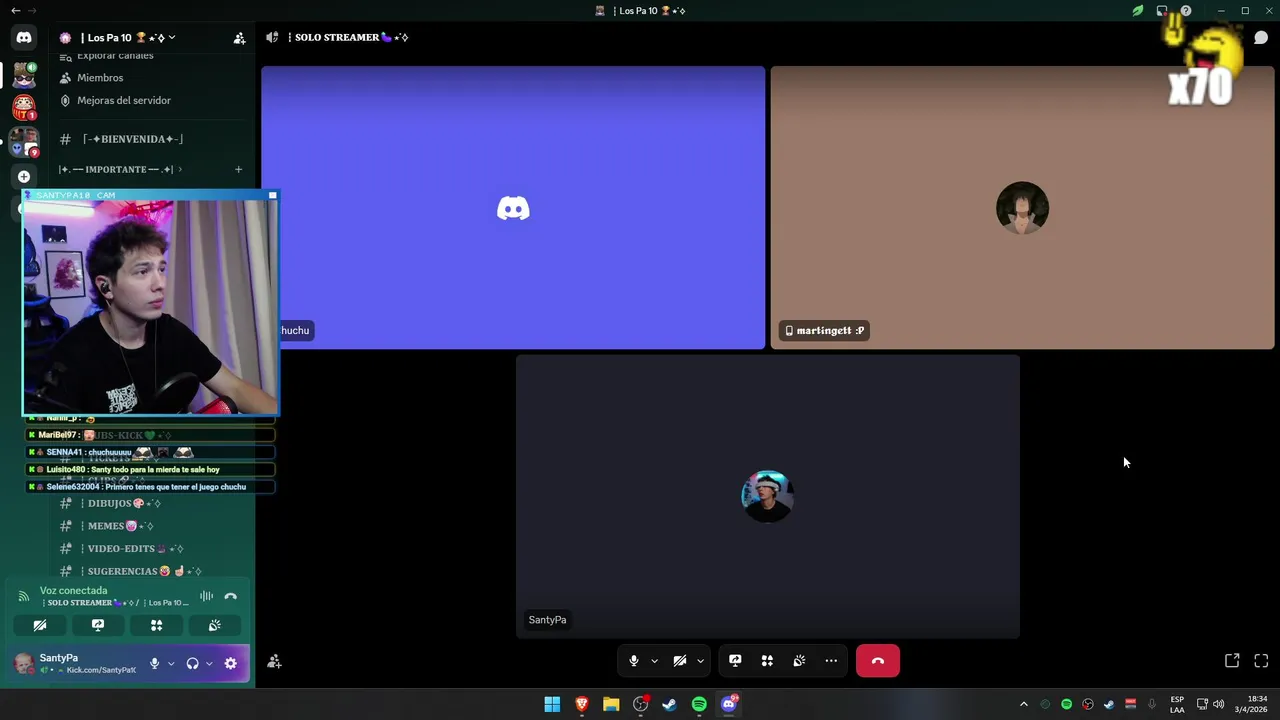1280x720 pixels.
Task: Create channel in IMPORTANTE category plus
Action: pyautogui.click(x=238, y=169)
